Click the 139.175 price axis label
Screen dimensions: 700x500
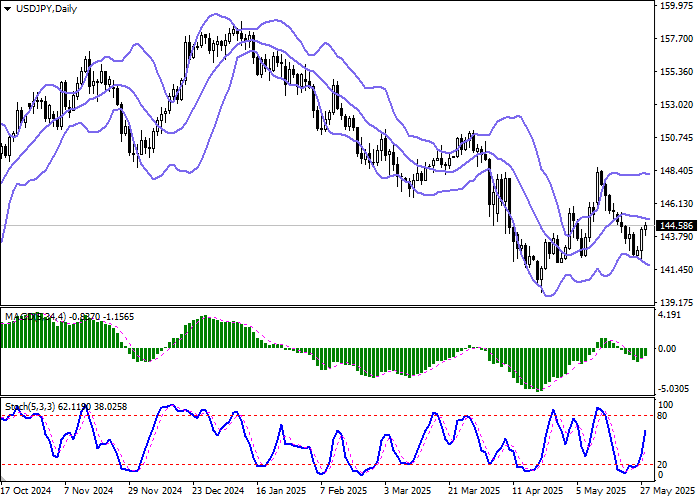click(677, 302)
